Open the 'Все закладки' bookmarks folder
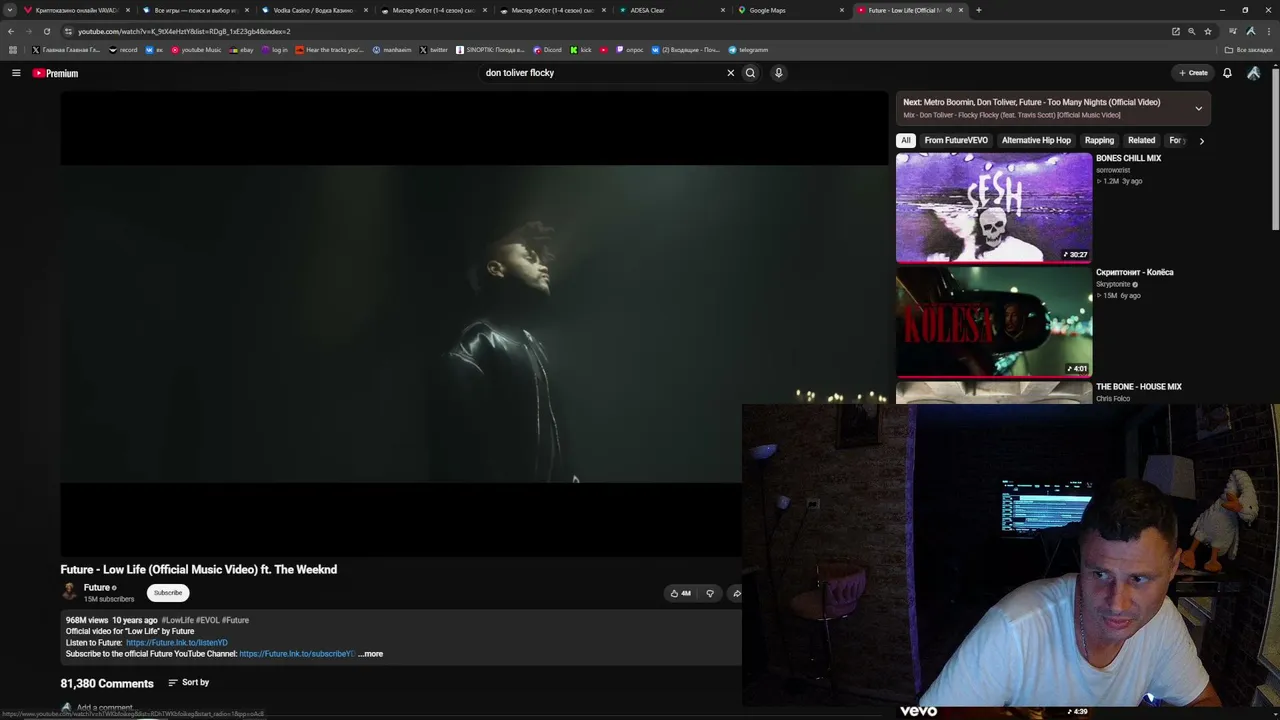The image size is (1280, 720). coord(1249,50)
